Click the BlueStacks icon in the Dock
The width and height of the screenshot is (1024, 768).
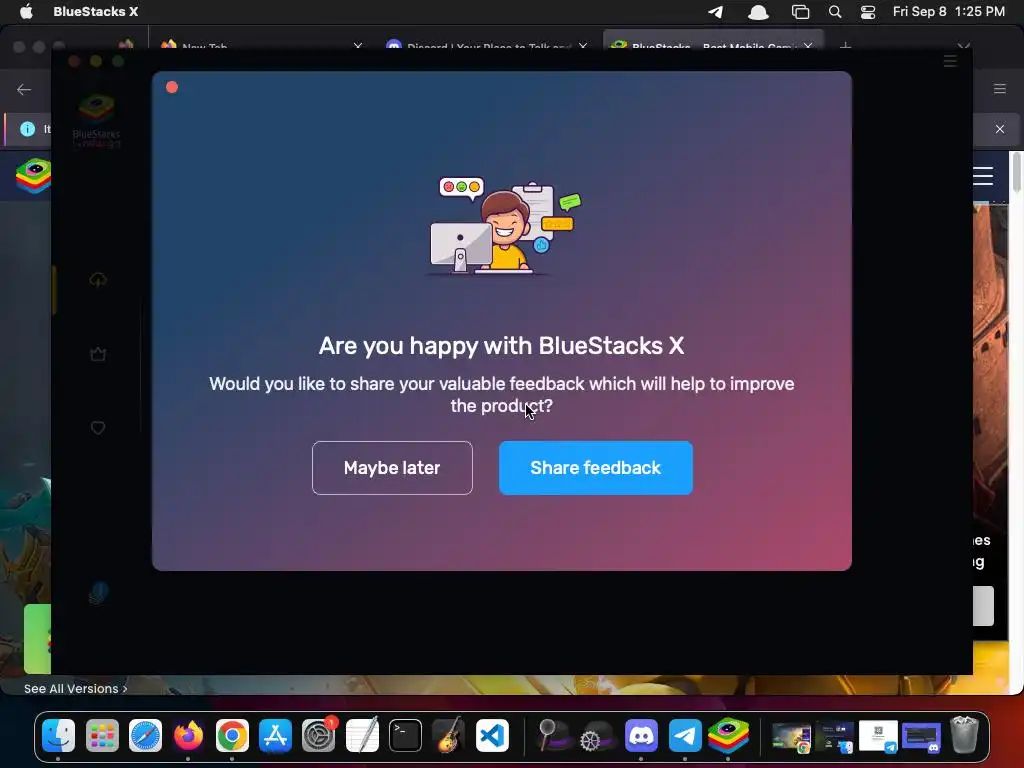tap(728, 736)
